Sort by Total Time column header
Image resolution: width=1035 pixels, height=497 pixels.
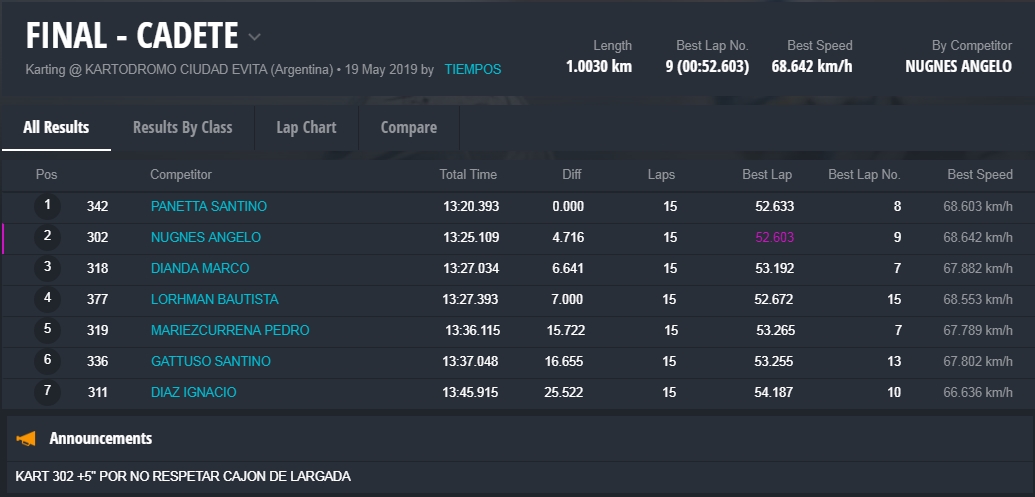[x=468, y=175]
